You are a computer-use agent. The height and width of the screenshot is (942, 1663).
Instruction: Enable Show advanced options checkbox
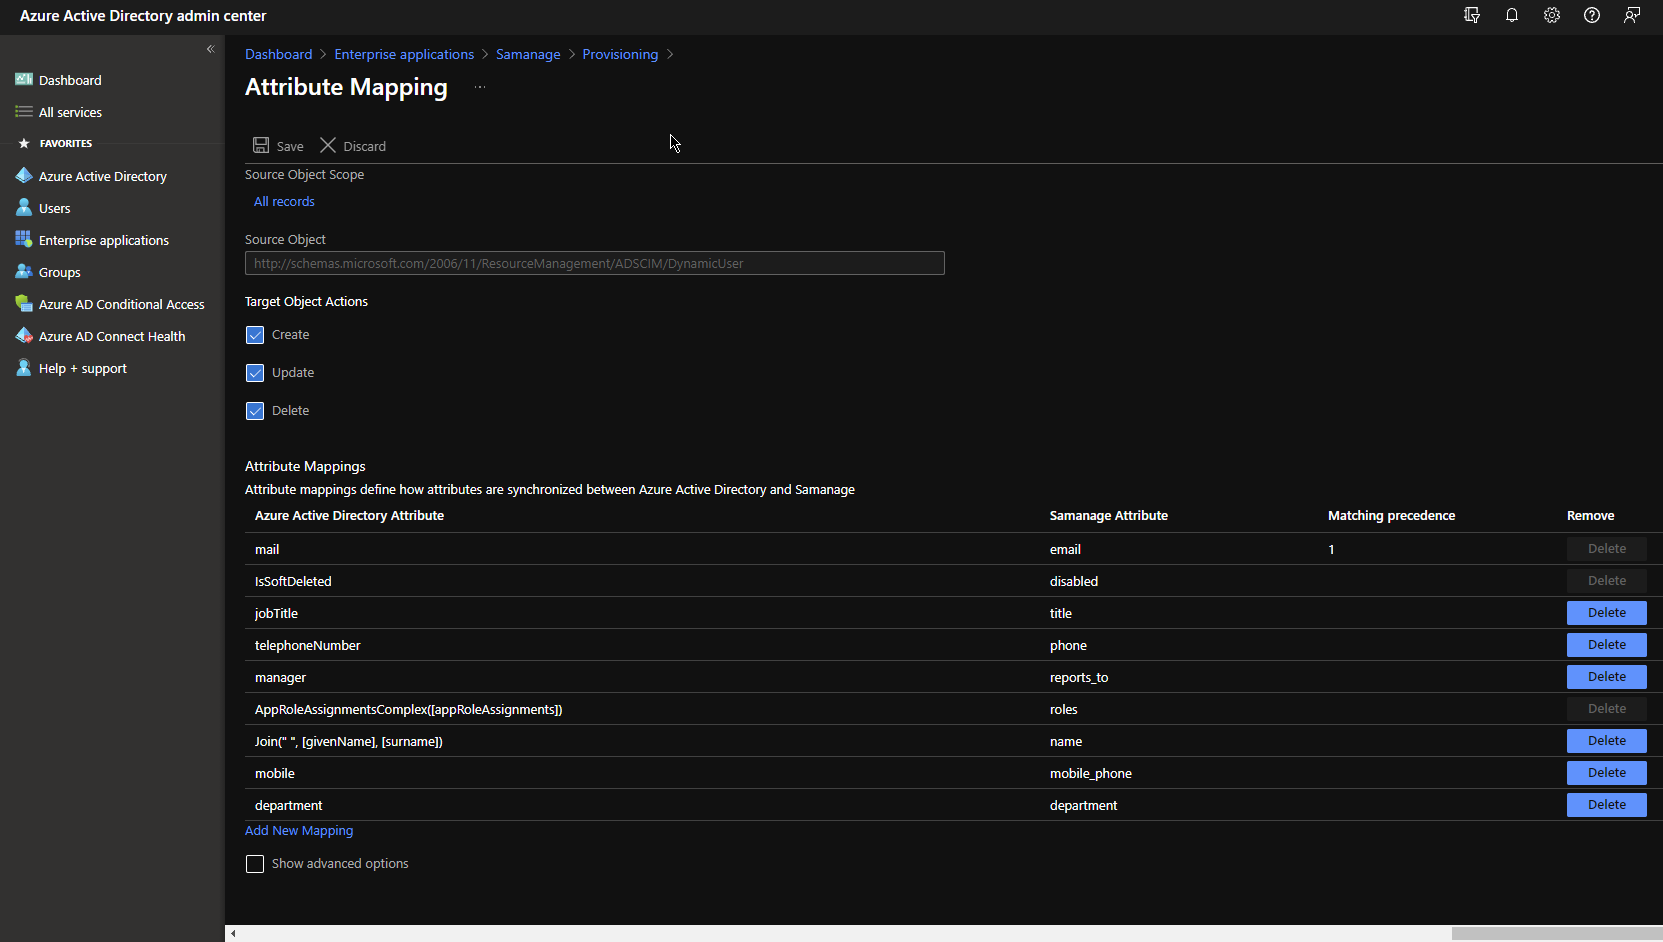coord(255,864)
